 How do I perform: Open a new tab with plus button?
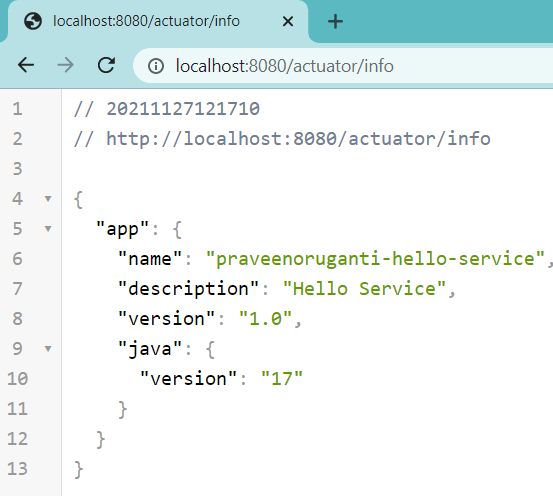click(335, 22)
